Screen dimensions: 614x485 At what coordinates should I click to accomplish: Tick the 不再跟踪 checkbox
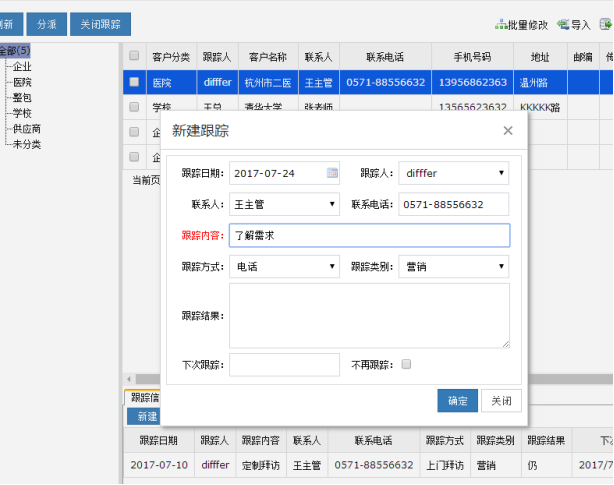(406, 364)
